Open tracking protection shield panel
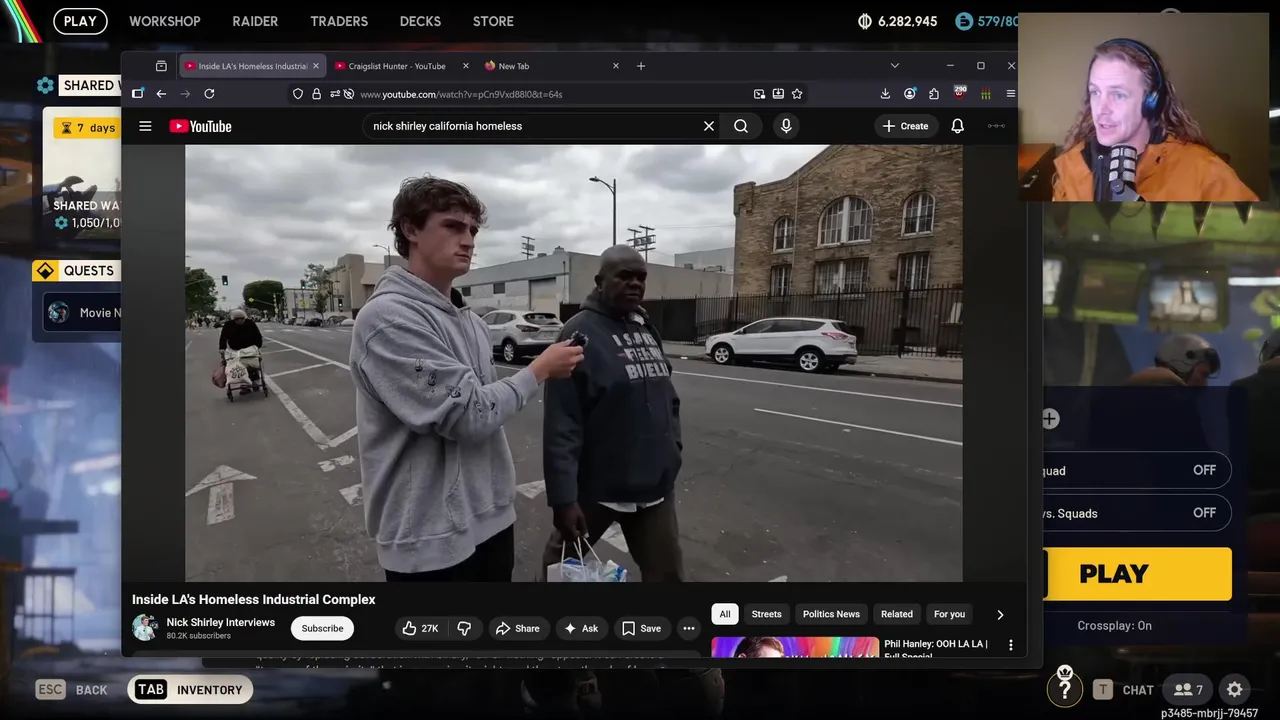Image resolution: width=1280 pixels, height=720 pixels. point(298,94)
